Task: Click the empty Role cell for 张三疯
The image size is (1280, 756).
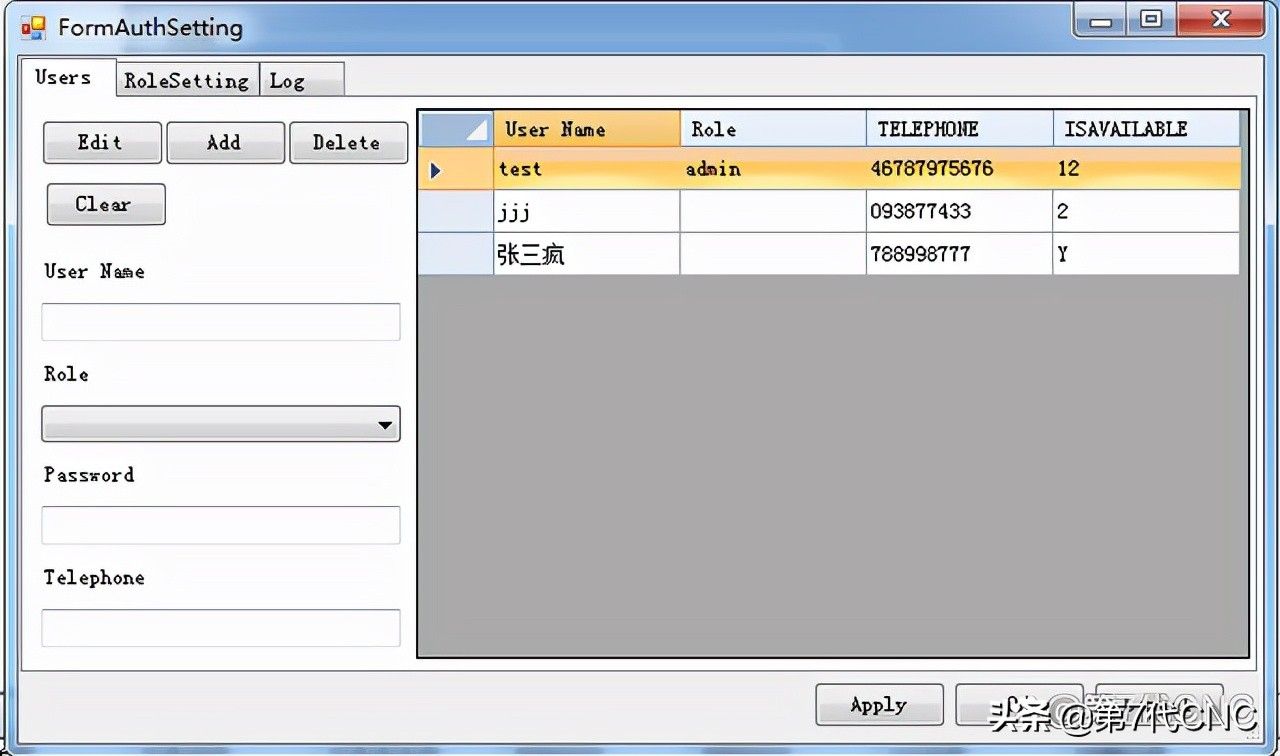Action: (773, 254)
